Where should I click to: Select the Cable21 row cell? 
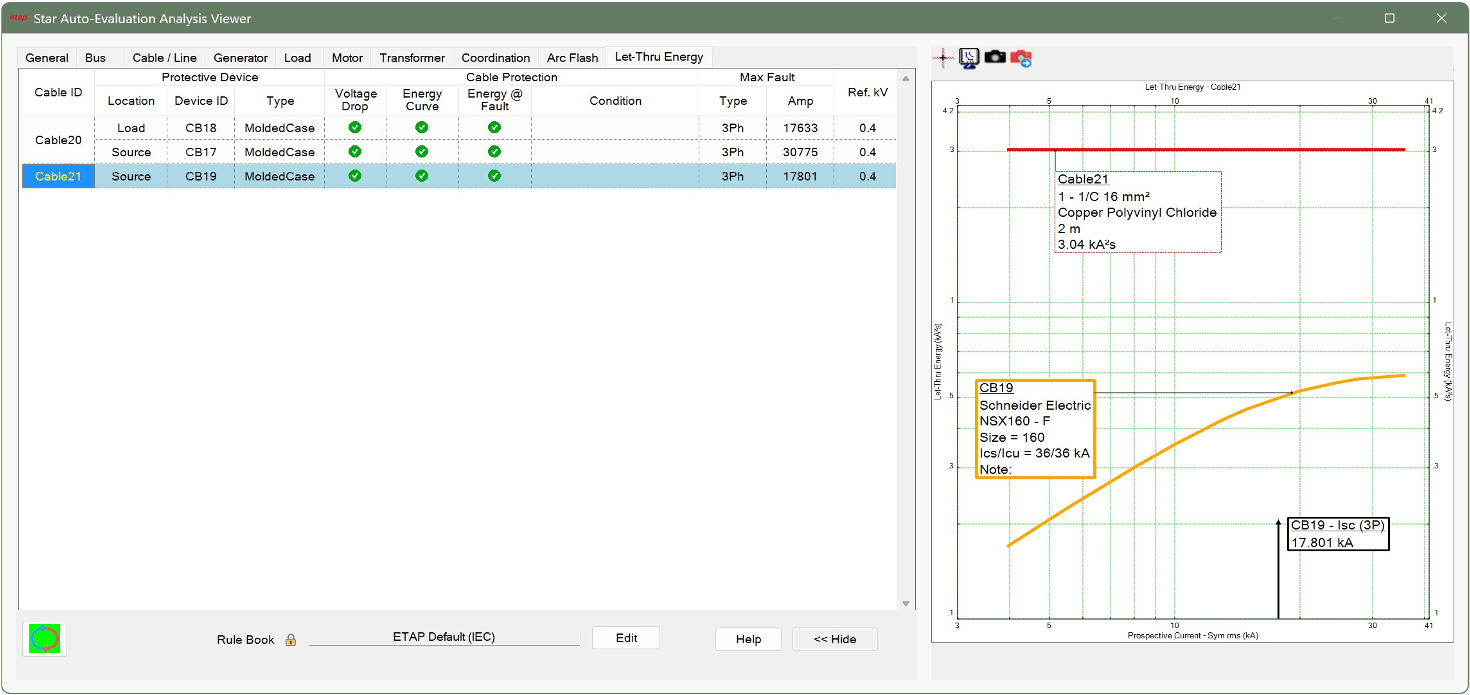[58, 176]
